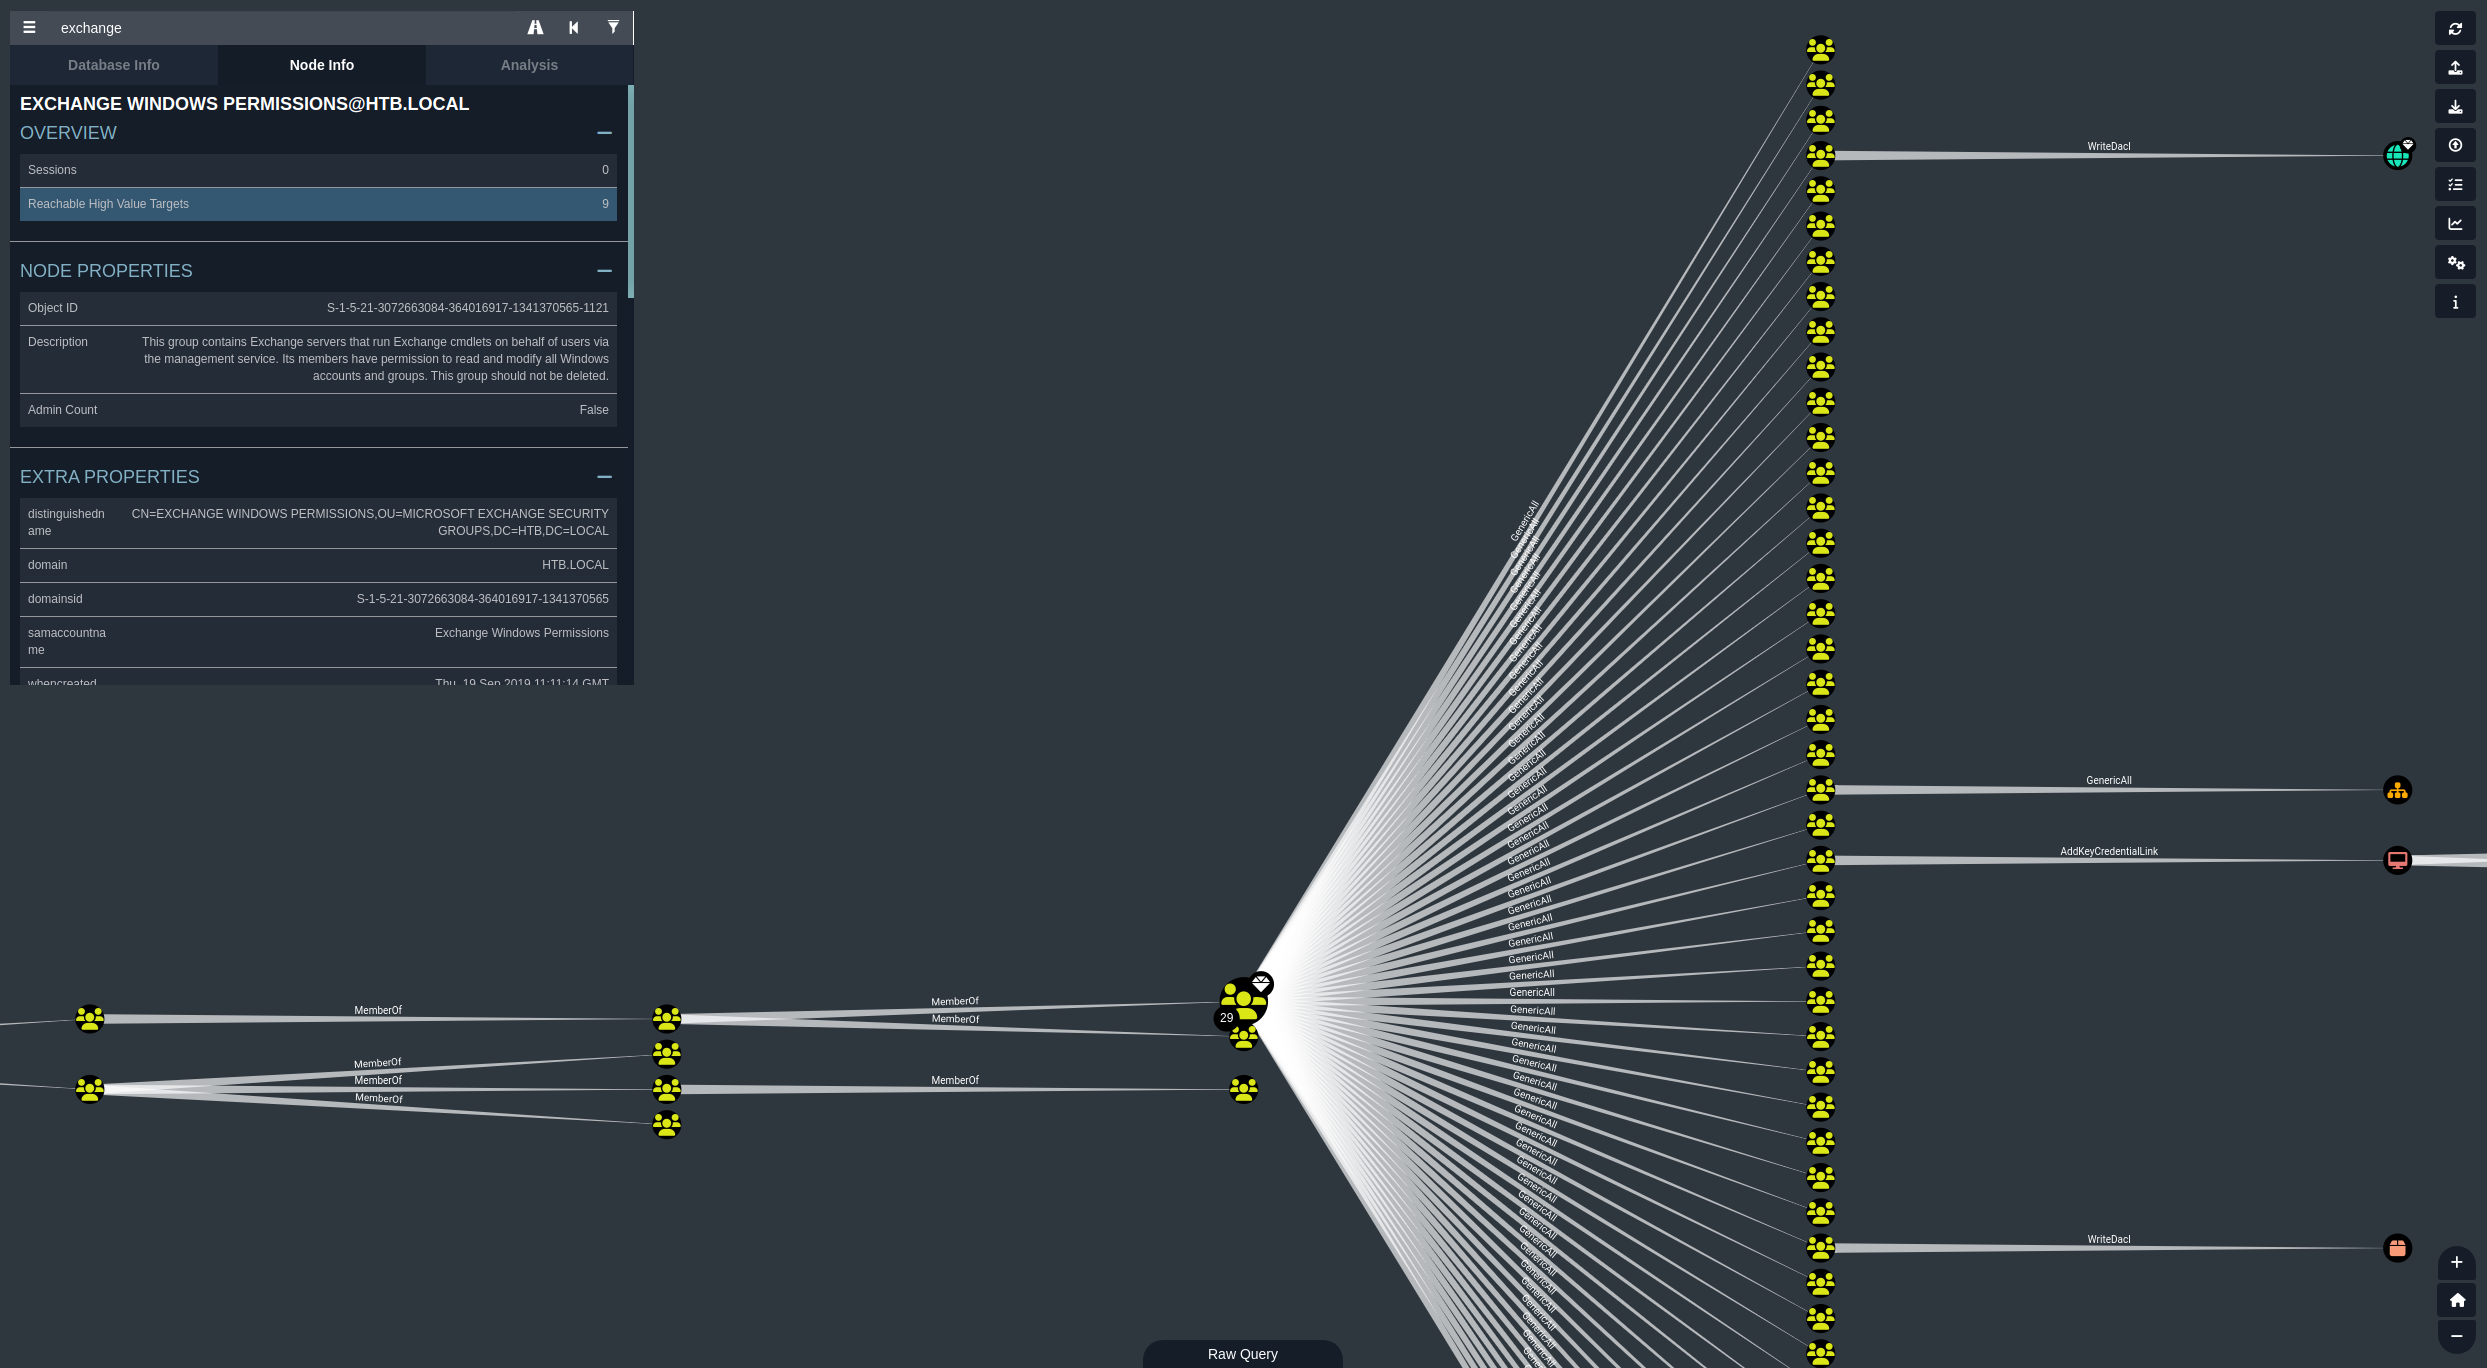Image resolution: width=2487 pixels, height=1368 pixels.
Task: Collapse the Overview section
Action: [604, 133]
